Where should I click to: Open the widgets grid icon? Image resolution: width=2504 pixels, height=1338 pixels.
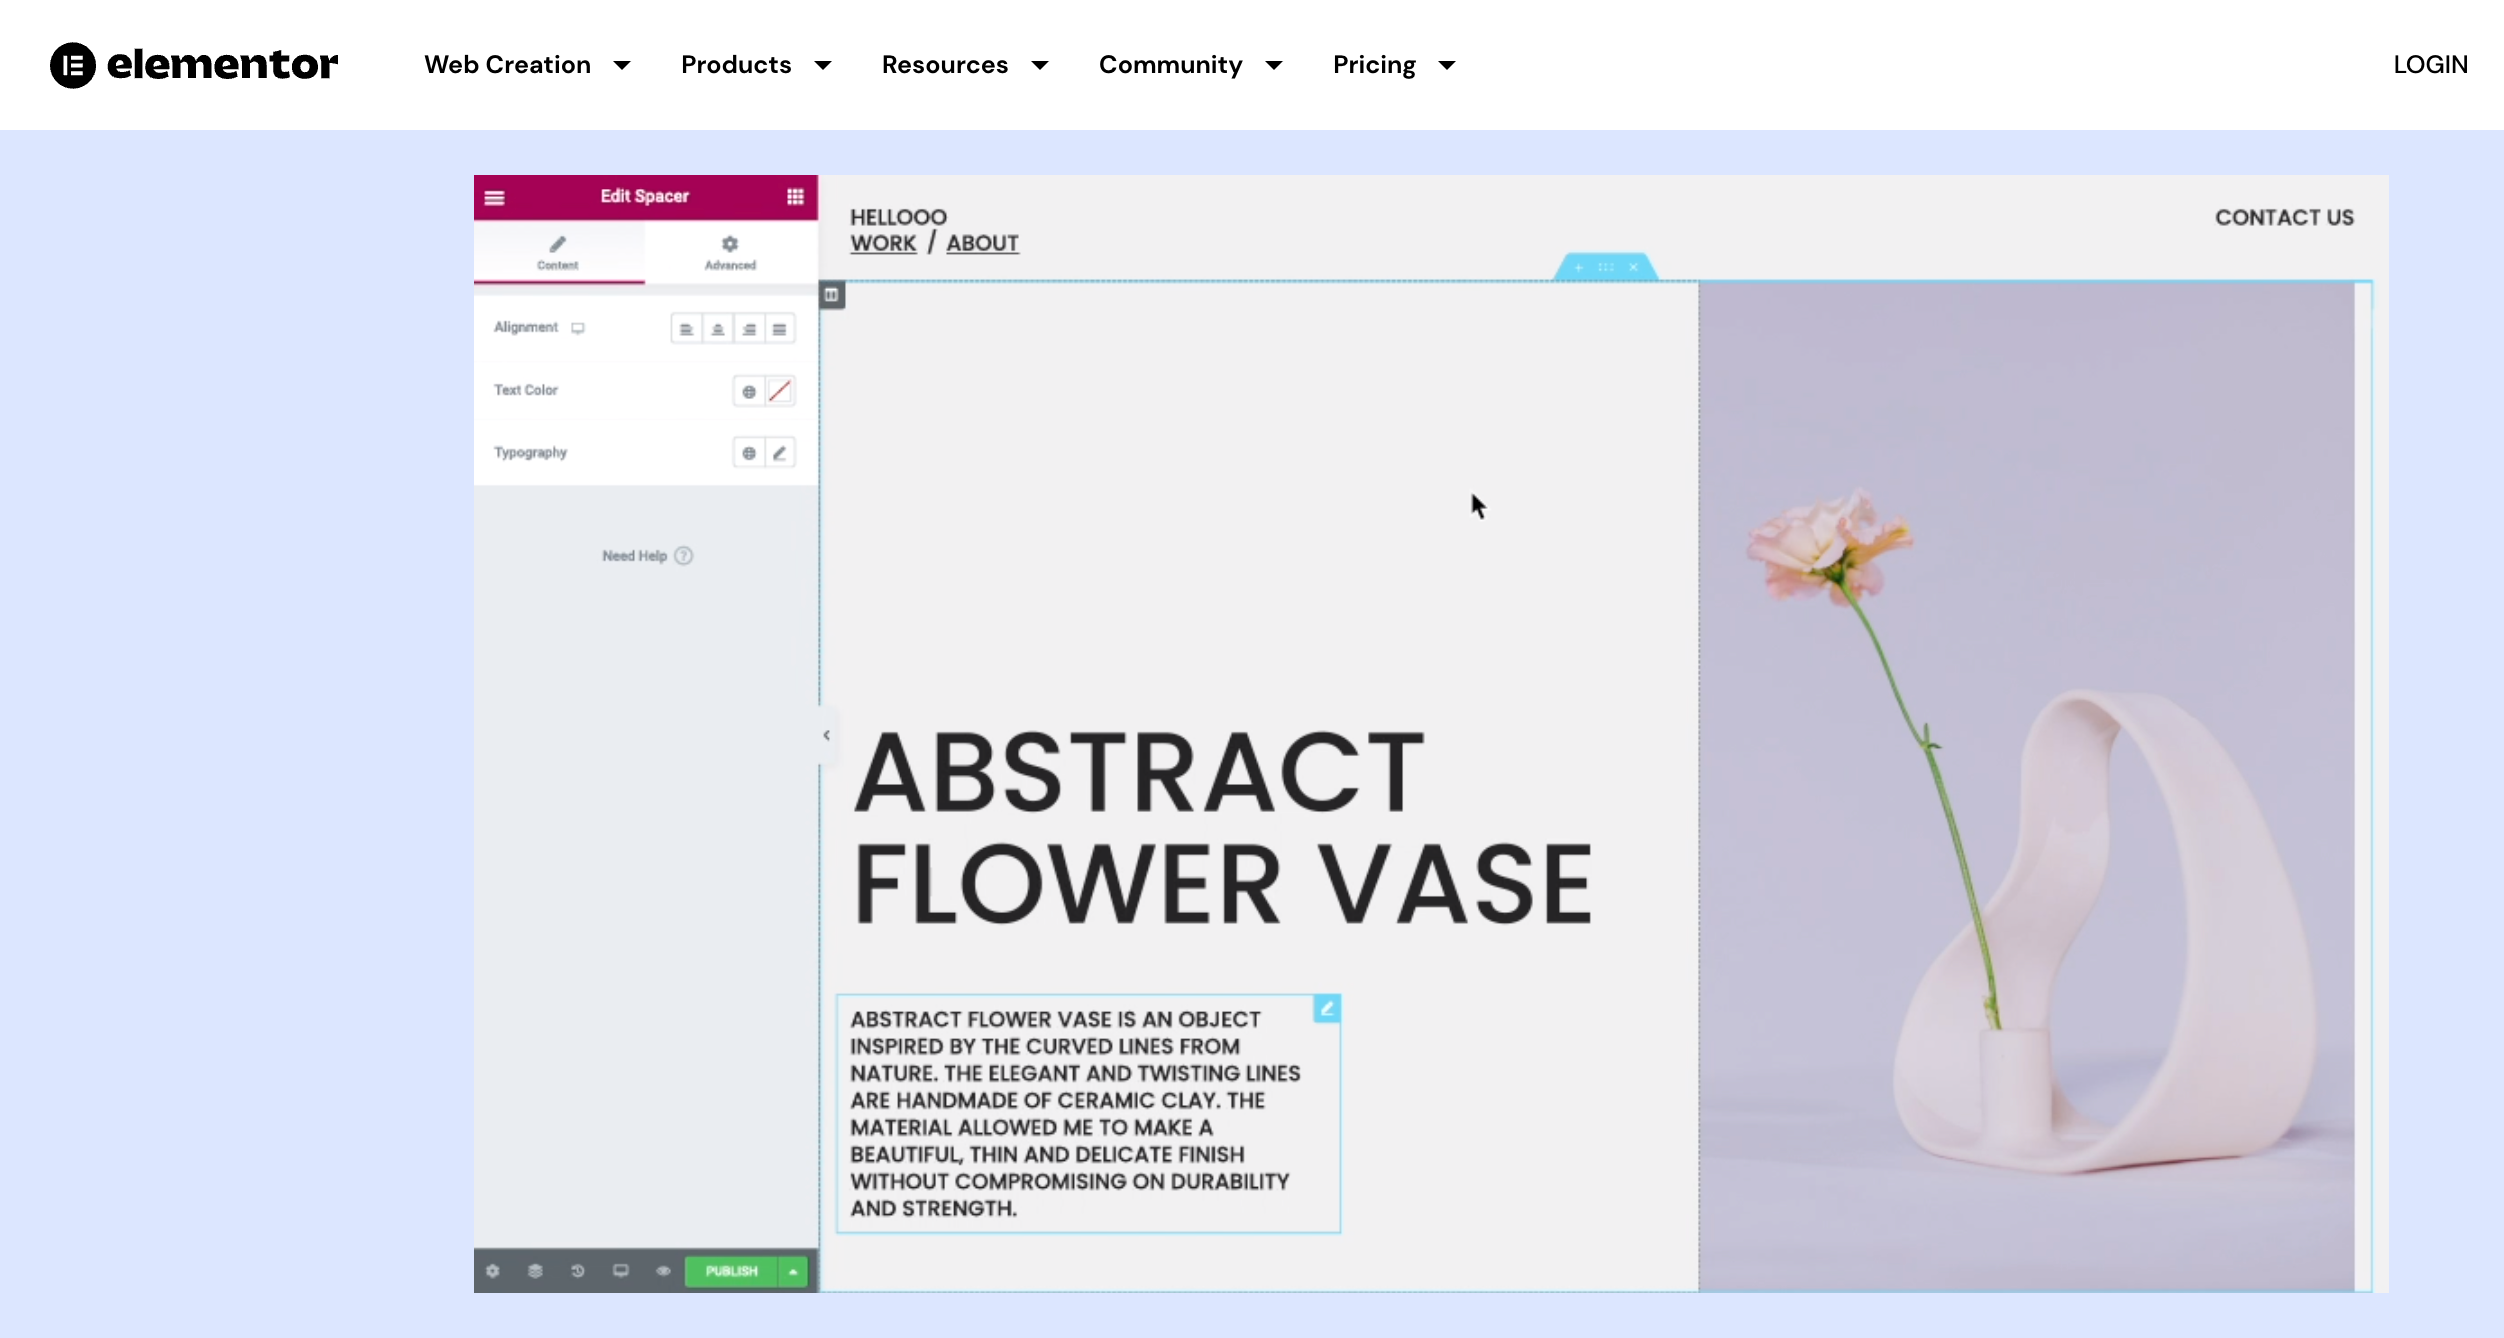click(795, 197)
